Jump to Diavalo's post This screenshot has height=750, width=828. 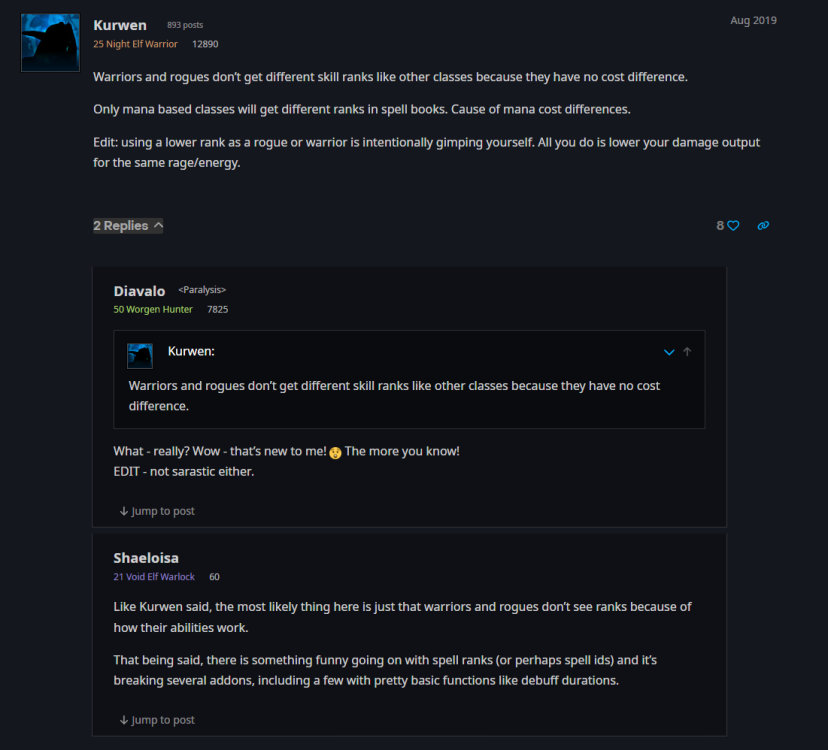point(157,511)
